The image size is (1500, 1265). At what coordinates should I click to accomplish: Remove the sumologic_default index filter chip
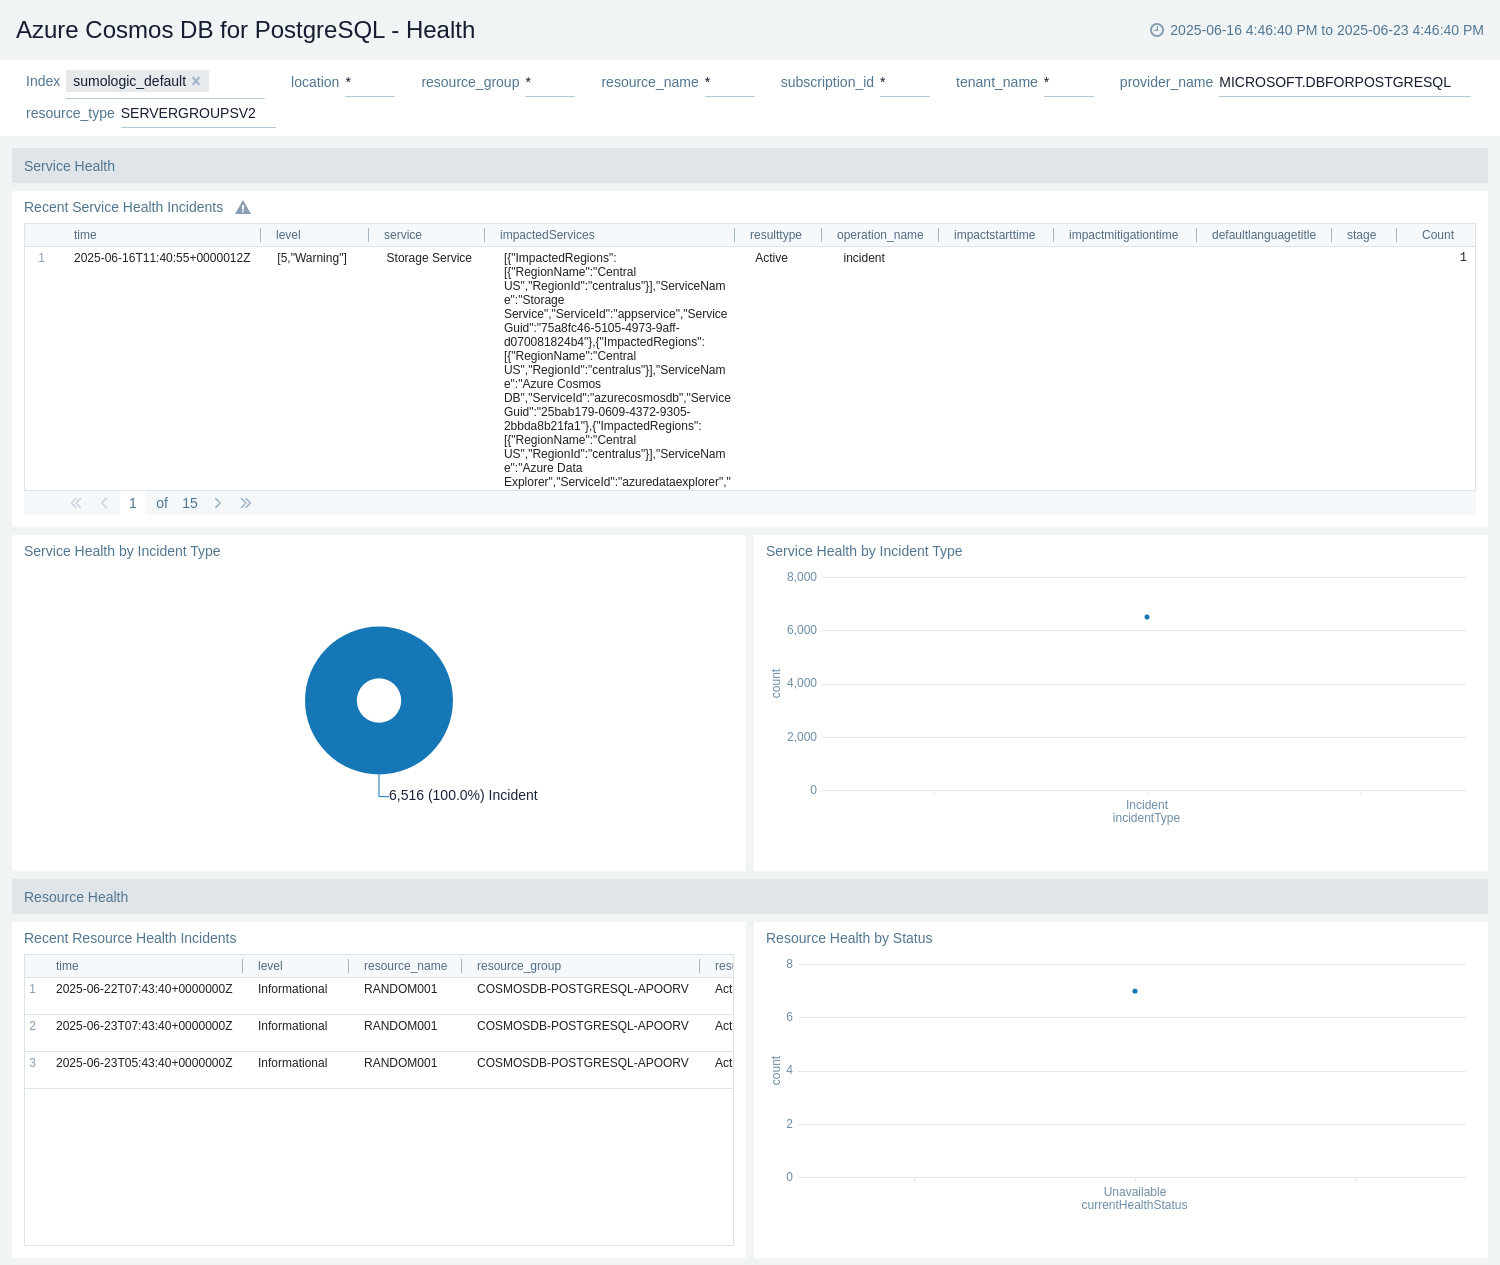click(196, 81)
